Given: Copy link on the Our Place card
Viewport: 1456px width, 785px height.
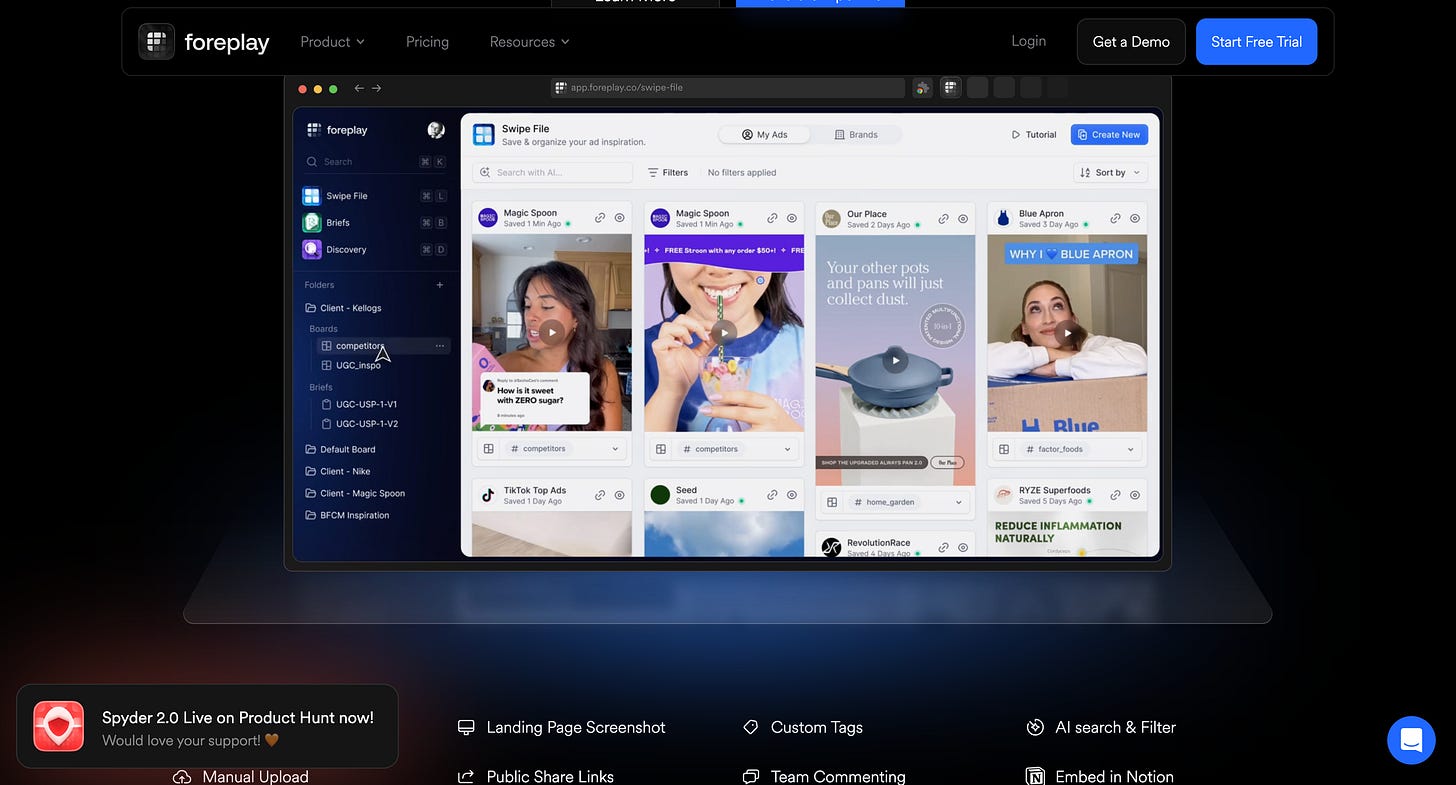Looking at the screenshot, I should [x=943, y=219].
